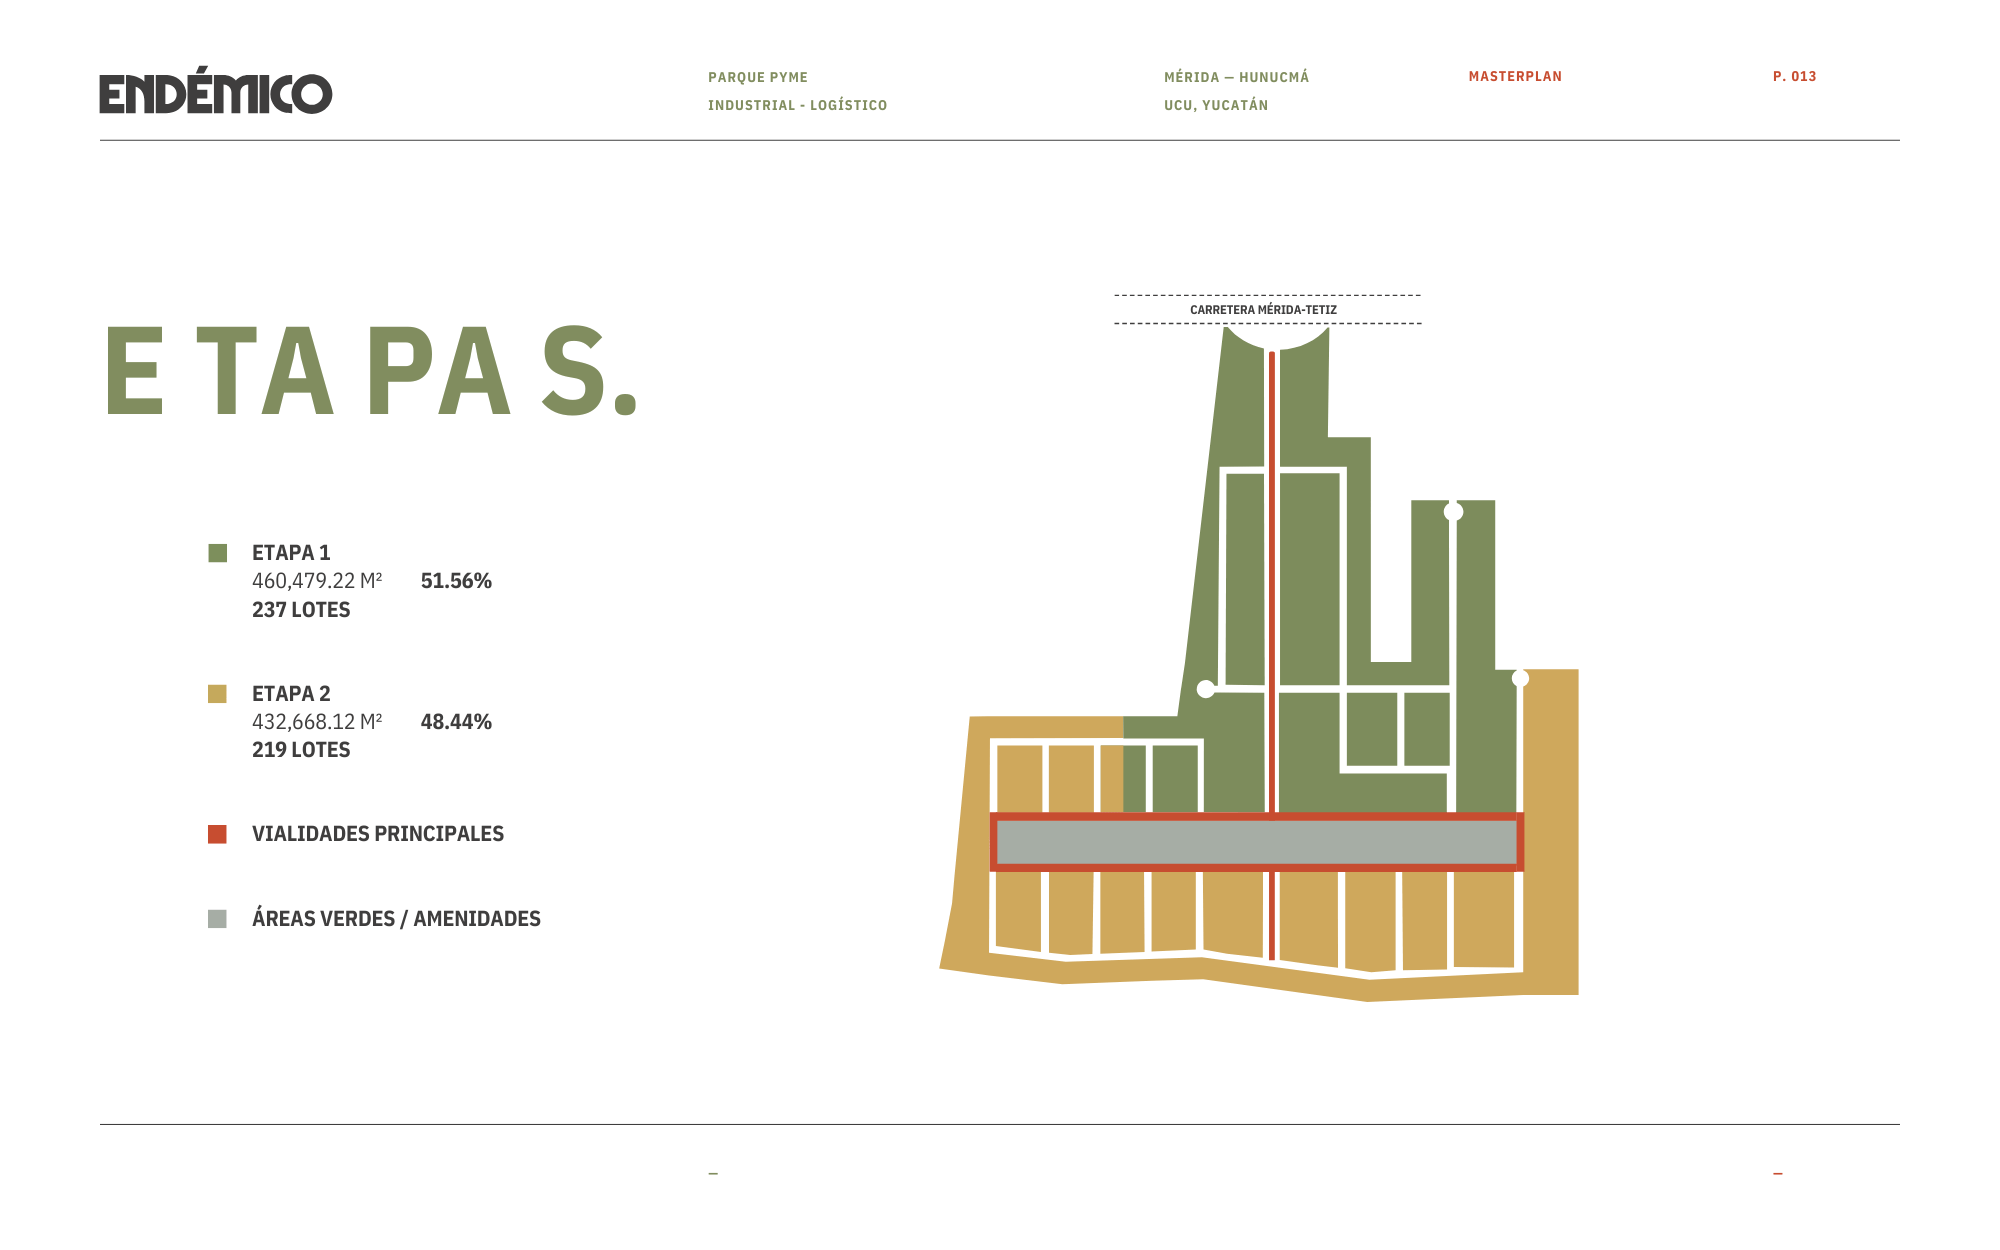Click the Parque Pyme header text
The height and width of the screenshot is (1250, 2000).
pos(758,77)
